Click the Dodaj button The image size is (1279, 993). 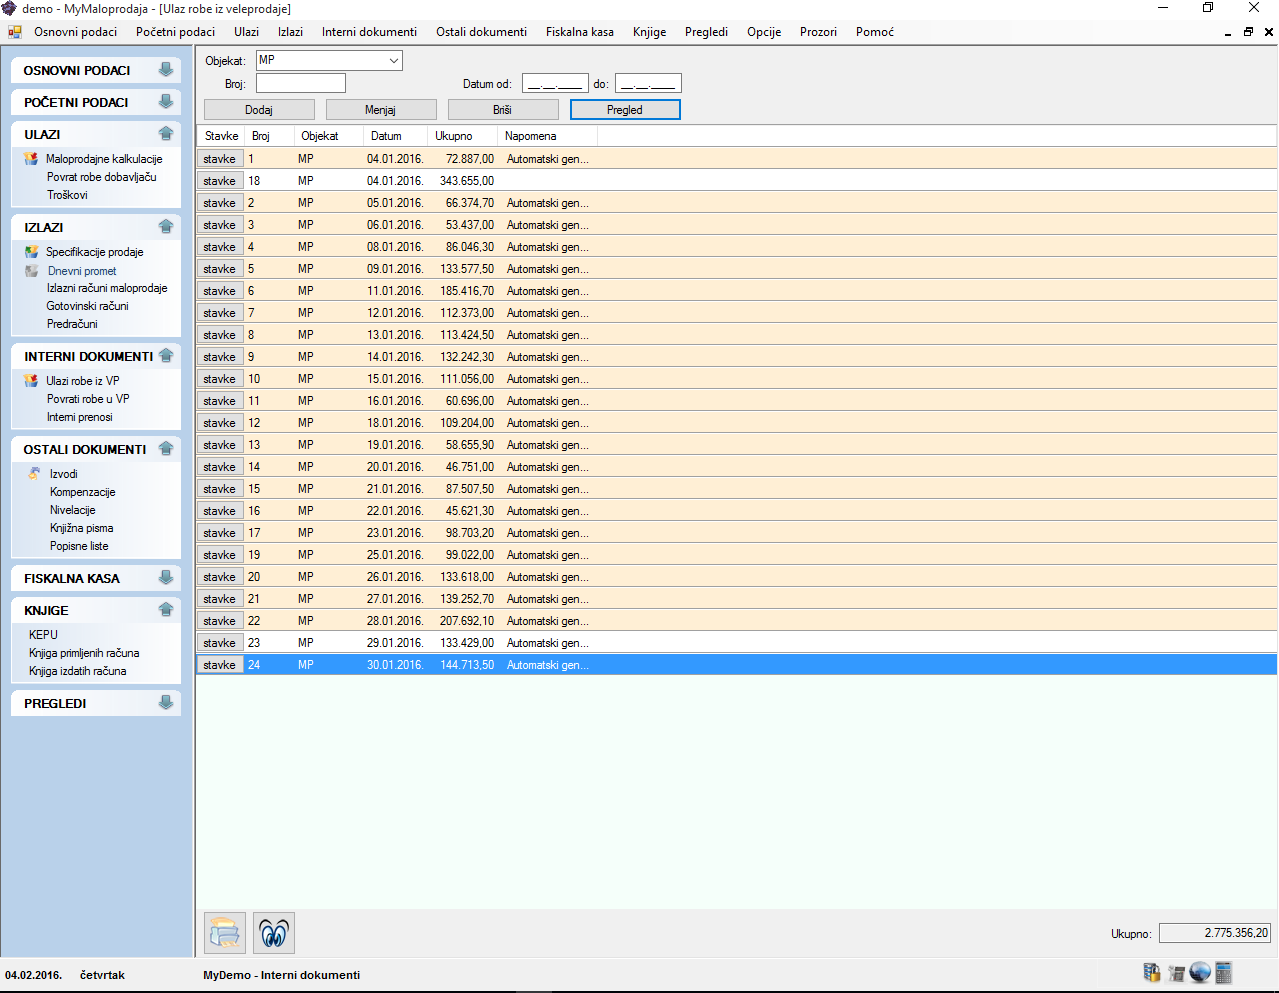click(259, 110)
